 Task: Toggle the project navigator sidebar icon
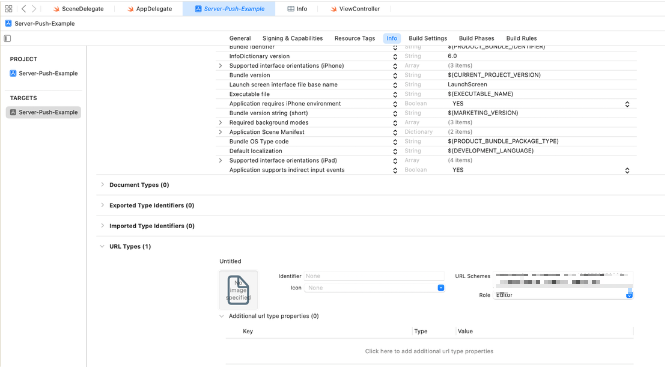coord(8,39)
